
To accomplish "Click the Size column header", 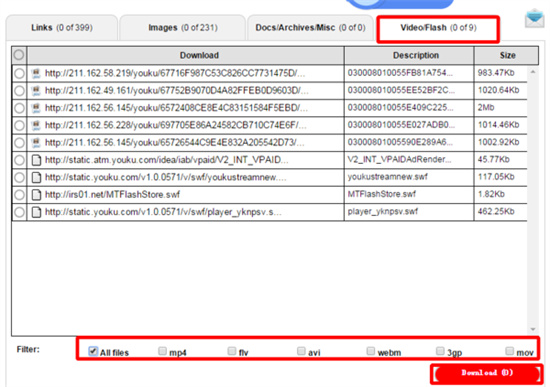I will click(x=507, y=55).
